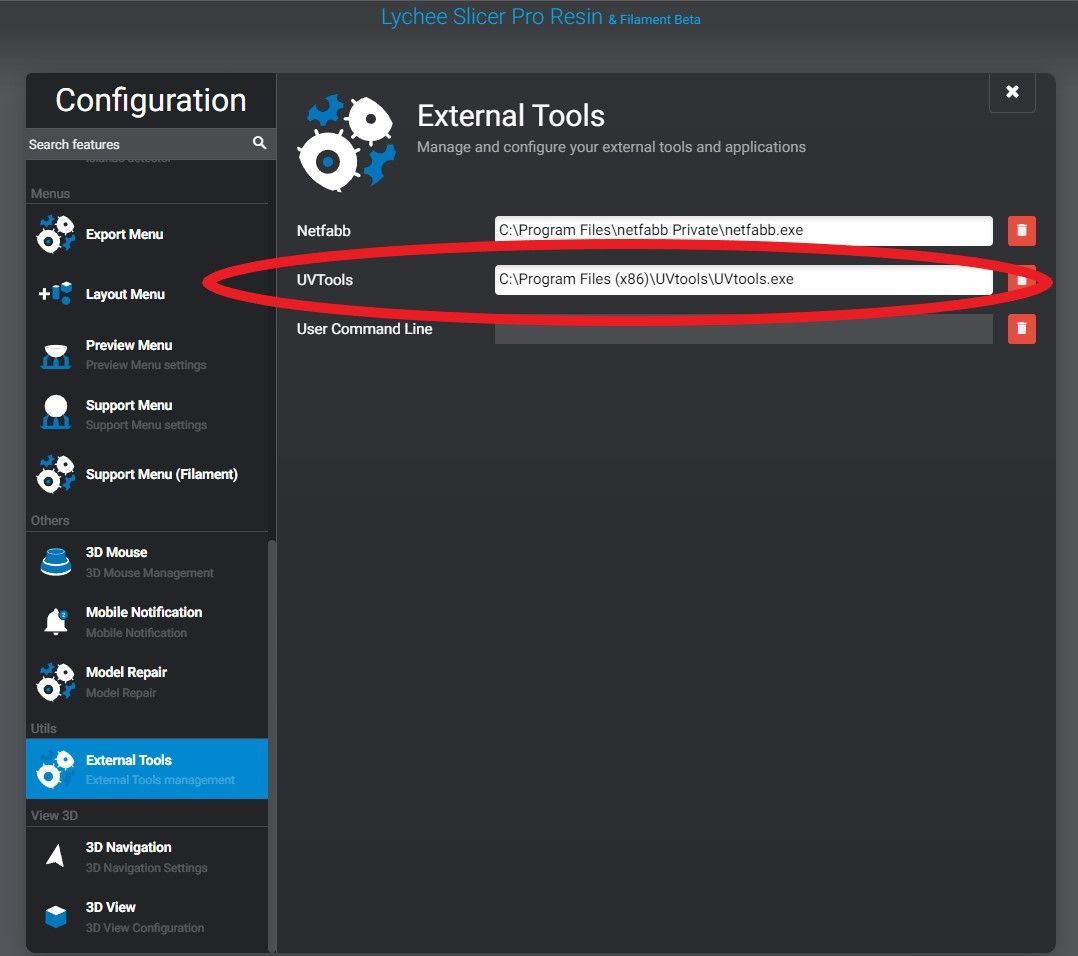Select the Preview Menu icon

pos(56,355)
